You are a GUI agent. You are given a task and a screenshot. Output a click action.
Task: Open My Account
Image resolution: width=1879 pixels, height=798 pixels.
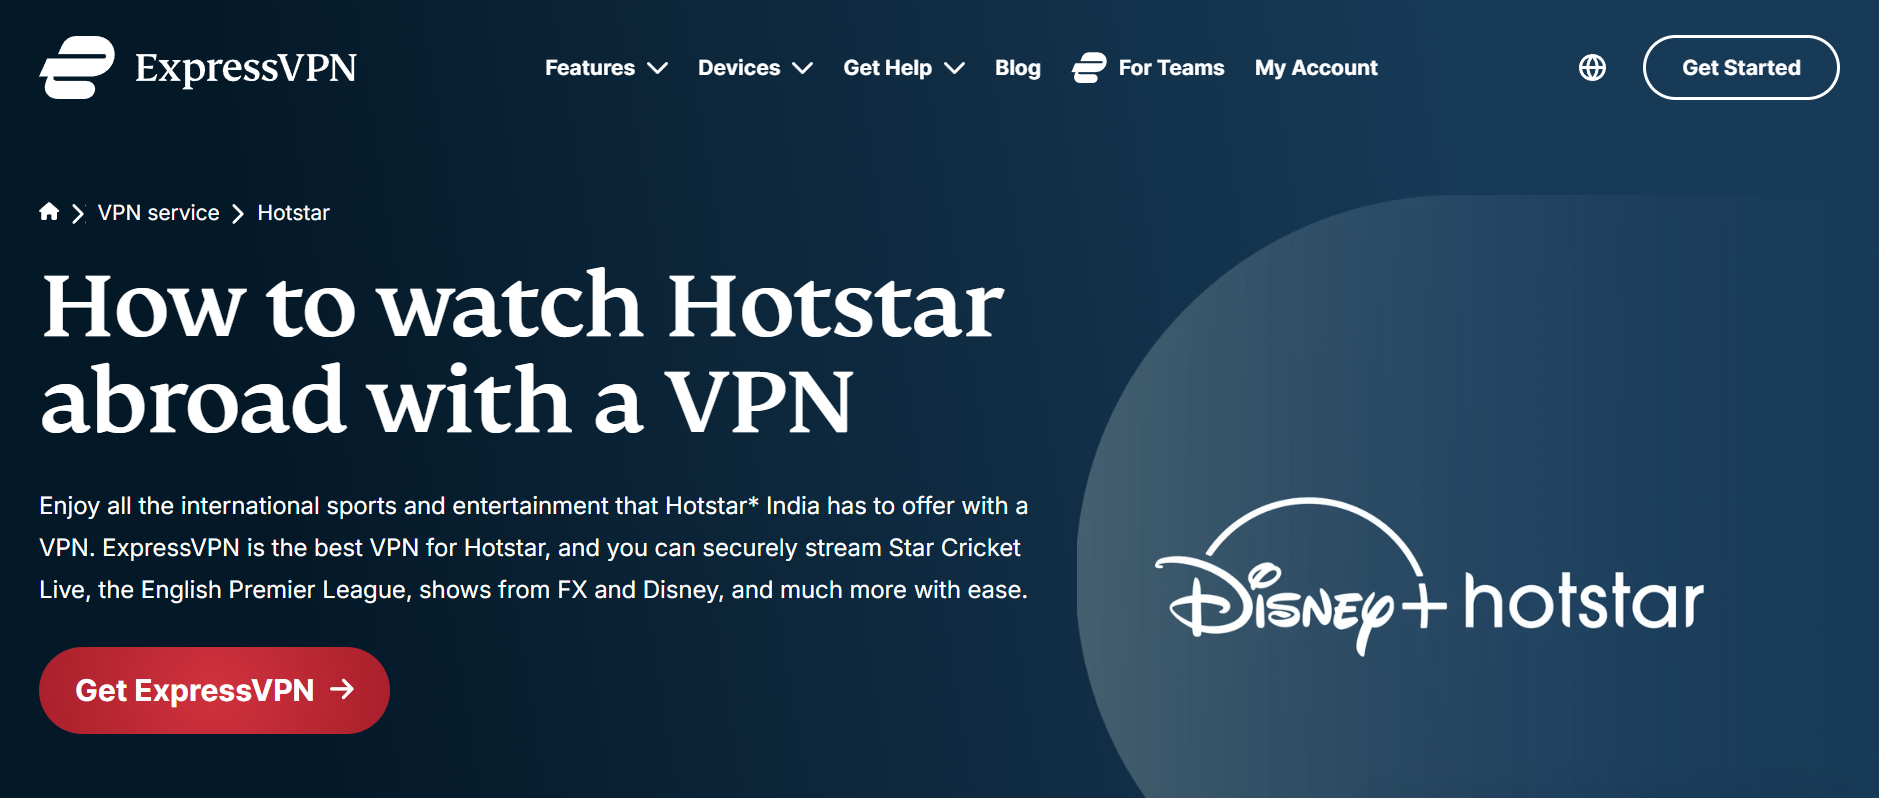click(x=1316, y=68)
